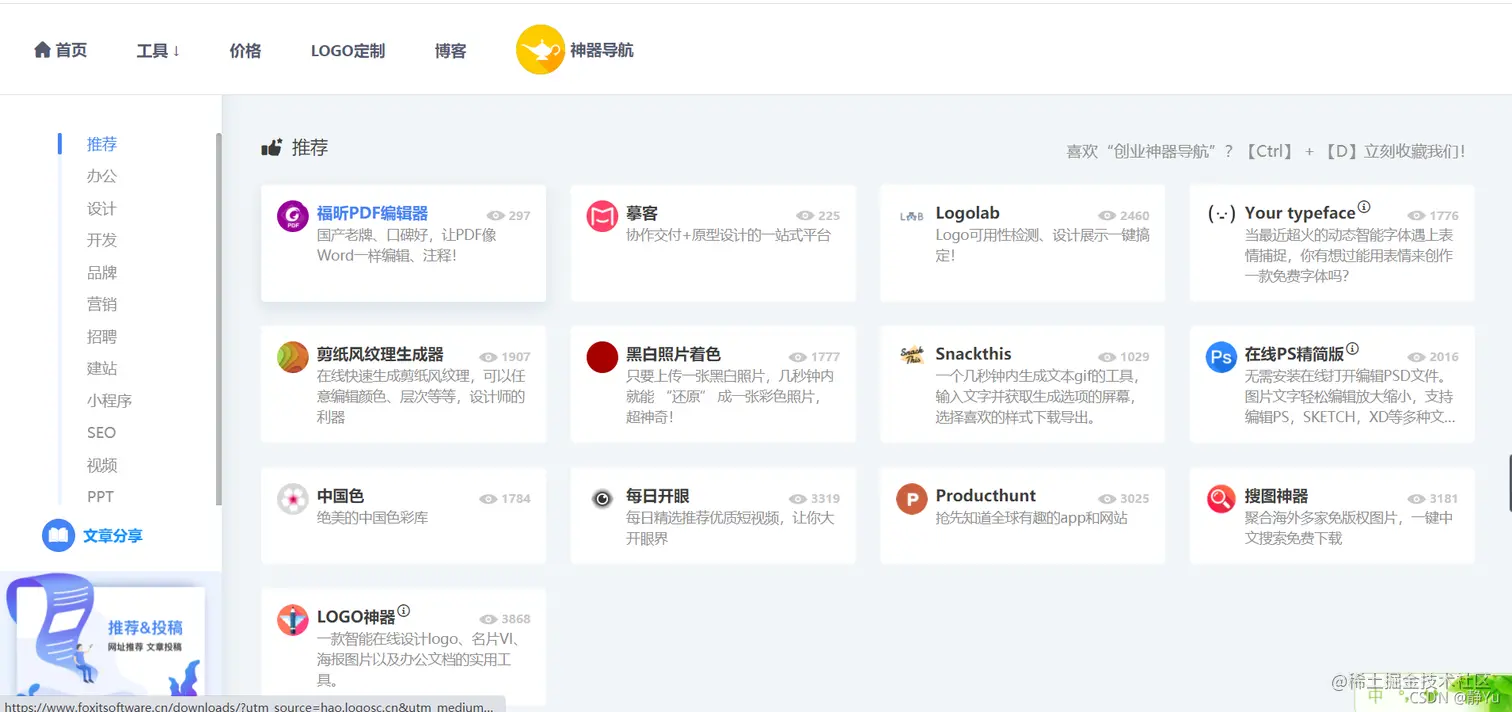
Task: Open the 摹客 title link
Action: pyautogui.click(x=642, y=213)
